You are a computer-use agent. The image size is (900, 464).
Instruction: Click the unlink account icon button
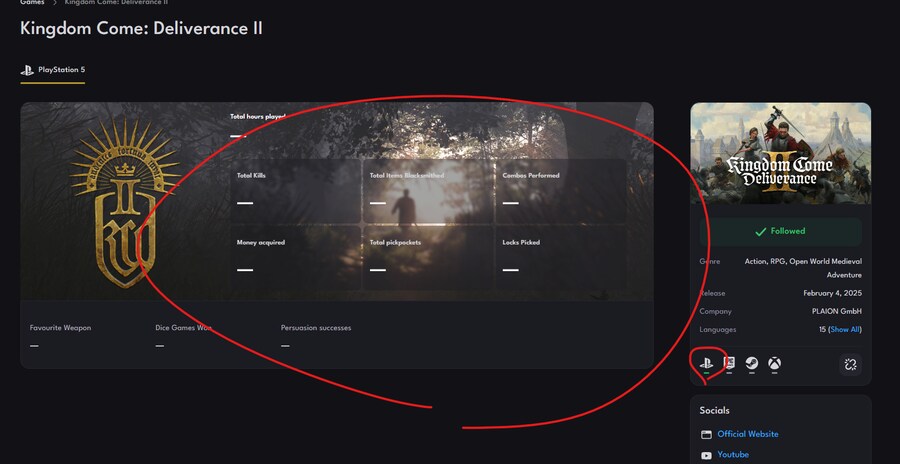[851, 364]
